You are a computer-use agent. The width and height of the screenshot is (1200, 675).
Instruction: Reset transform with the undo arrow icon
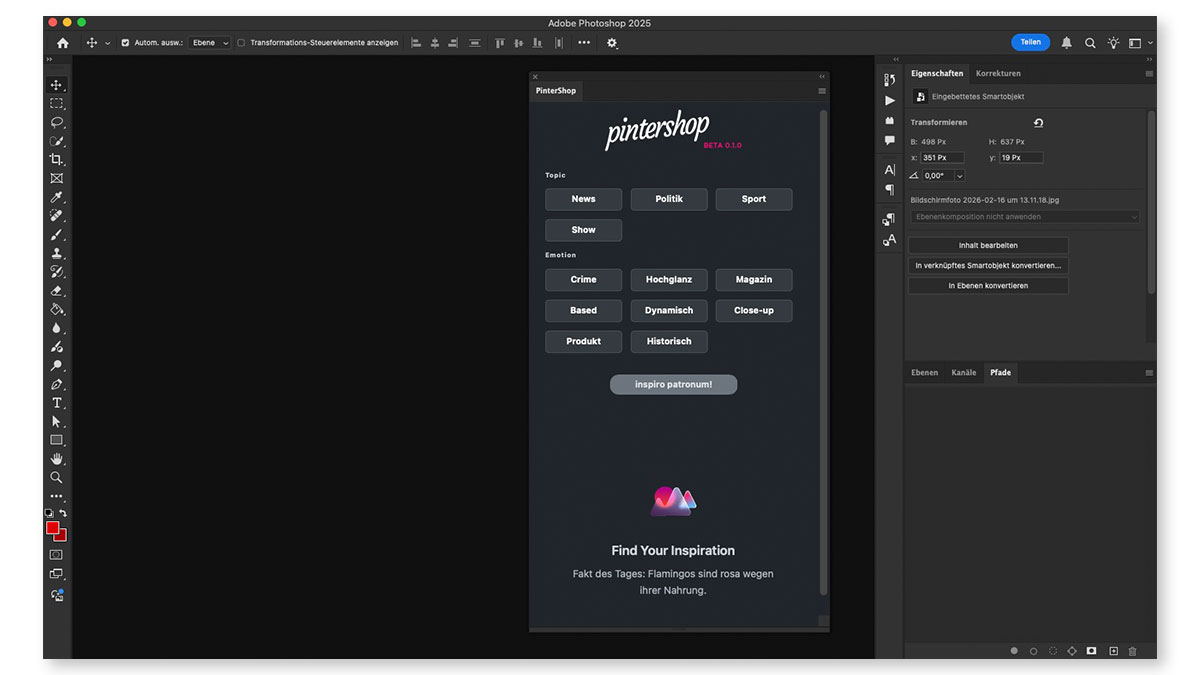coord(1038,123)
